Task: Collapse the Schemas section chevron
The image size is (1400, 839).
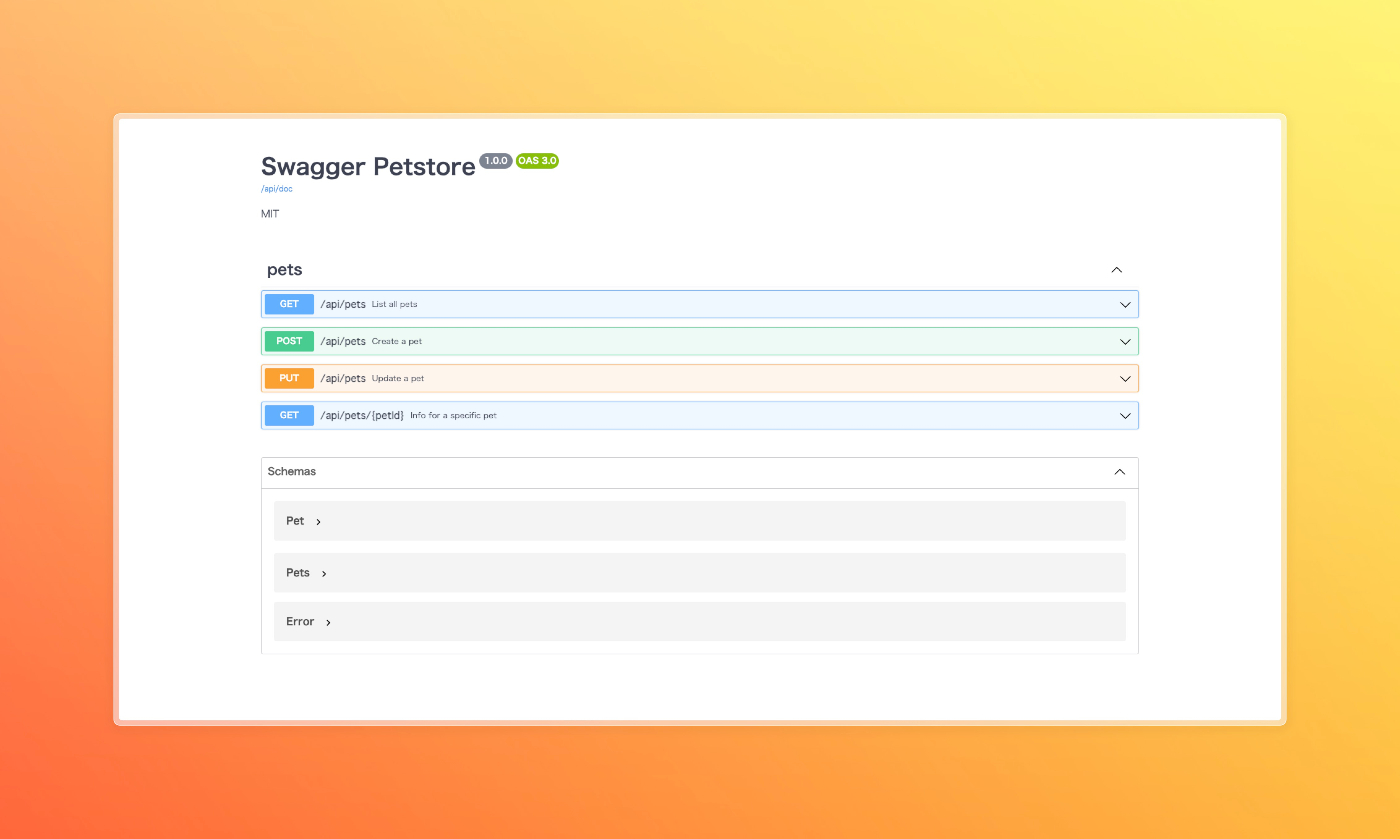Action: coord(1119,472)
